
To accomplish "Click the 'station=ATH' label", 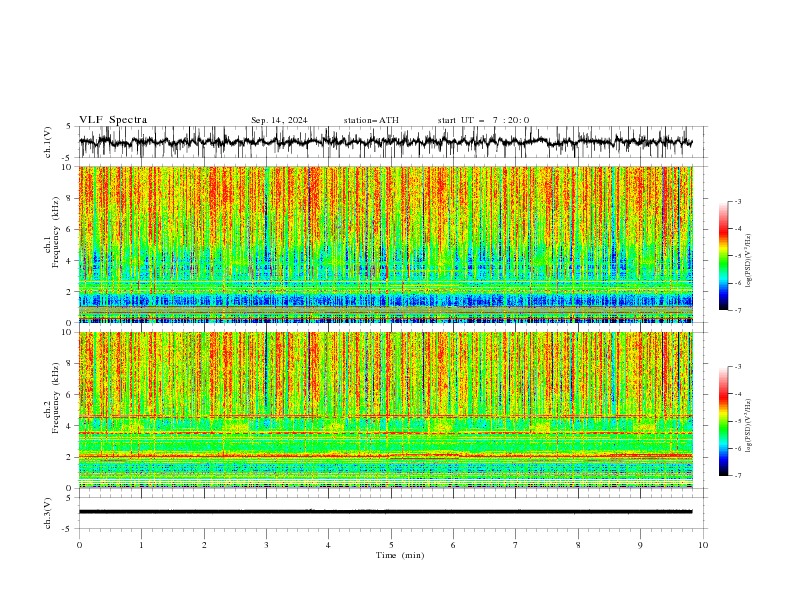I will pos(371,120).
